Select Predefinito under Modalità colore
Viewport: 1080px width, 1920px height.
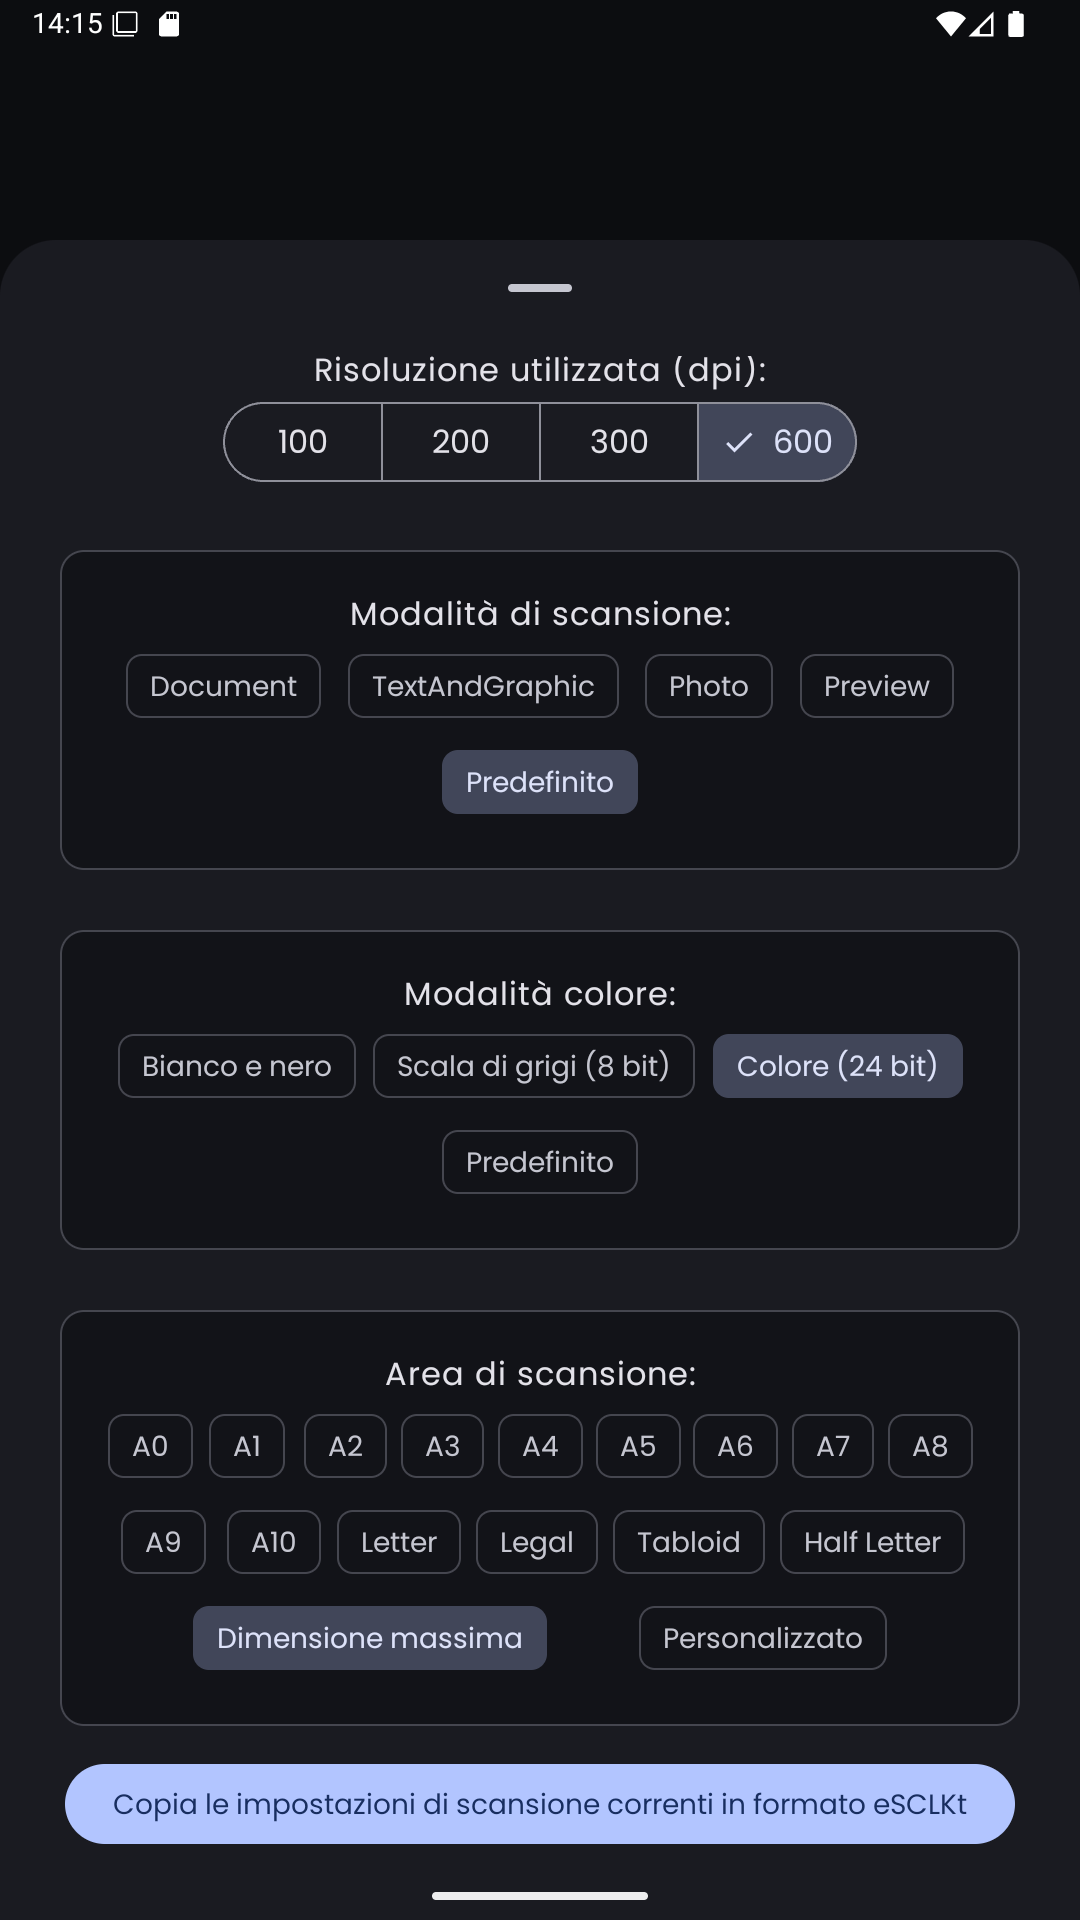click(x=539, y=1162)
